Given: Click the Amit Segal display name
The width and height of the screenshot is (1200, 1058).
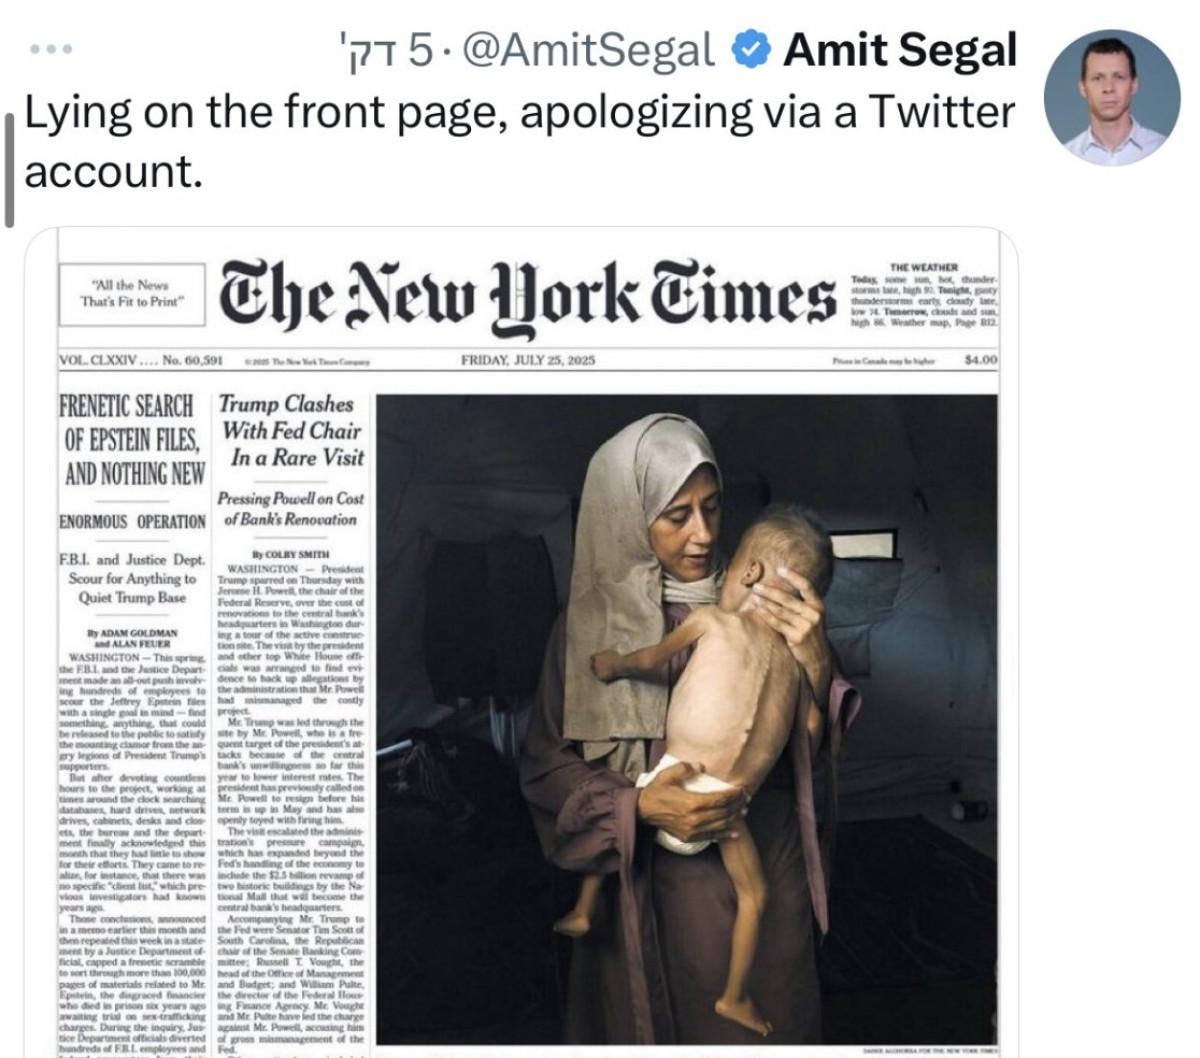Looking at the screenshot, I should [x=900, y=49].
